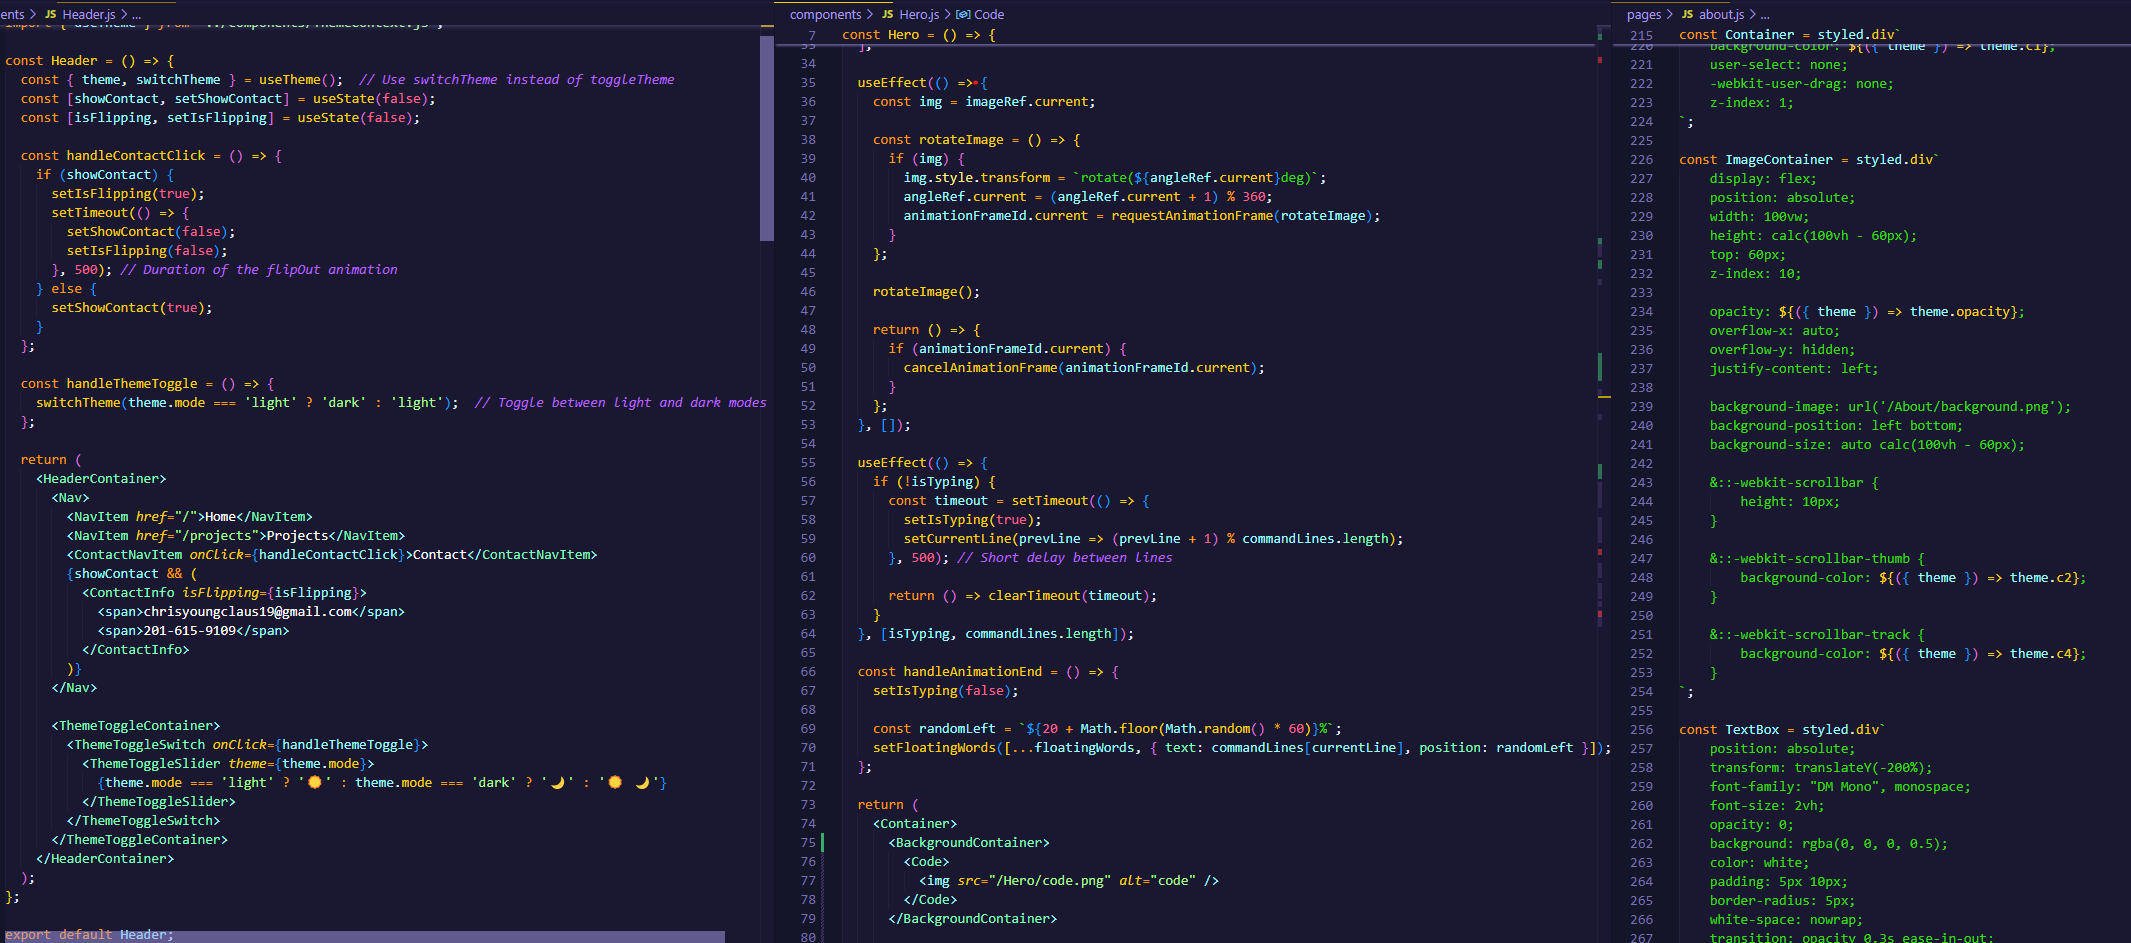
Task: Click the email 'chrisyoungclaus19@gmail.com' span
Action: [247, 612]
